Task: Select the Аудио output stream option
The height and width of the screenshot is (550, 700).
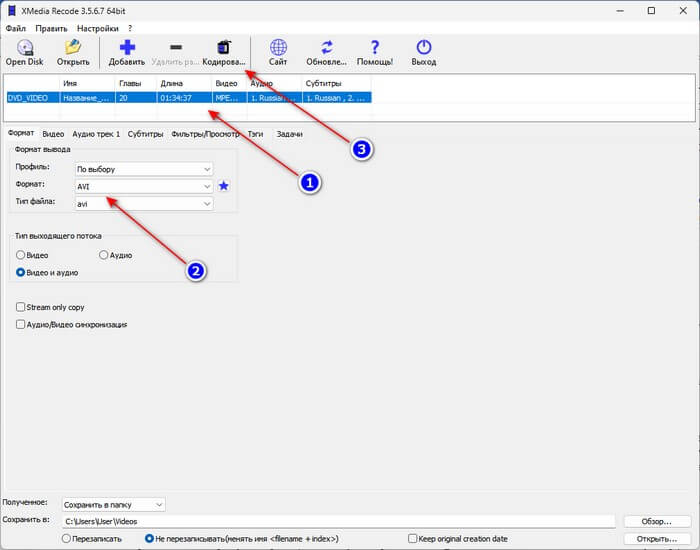Action: 102,256
